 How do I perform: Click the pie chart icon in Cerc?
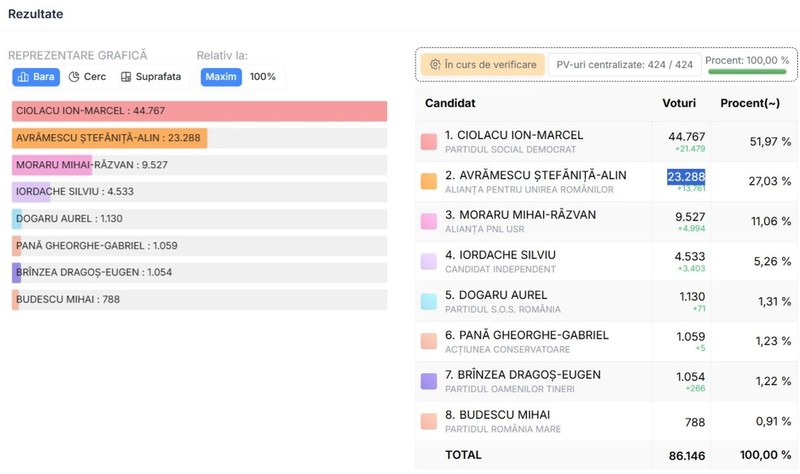pyautogui.click(x=74, y=77)
